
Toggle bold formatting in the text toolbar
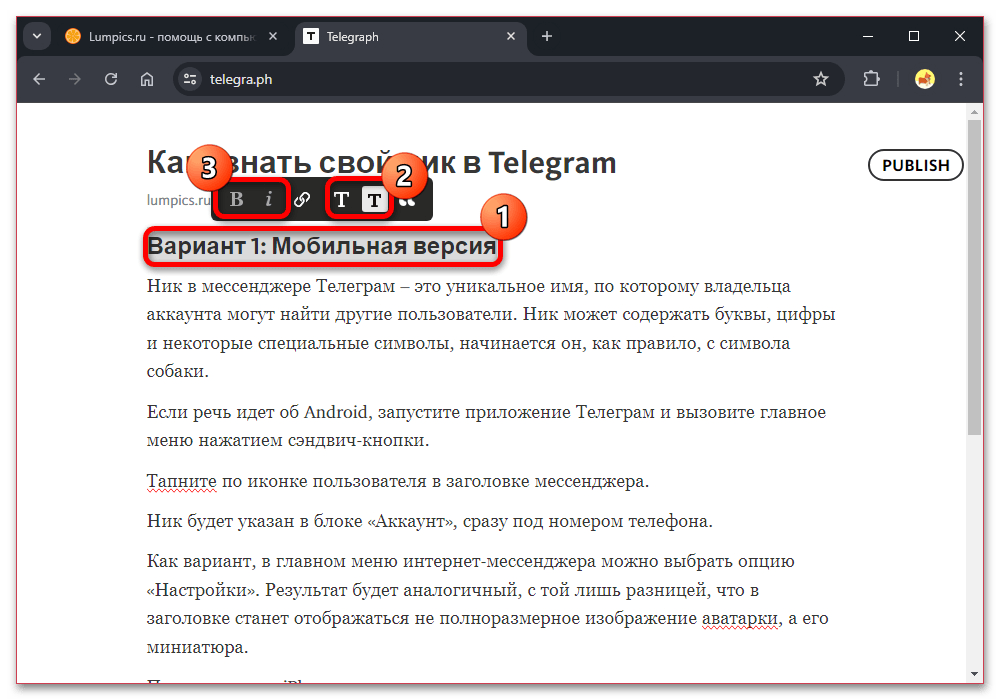(x=237, y=200)
